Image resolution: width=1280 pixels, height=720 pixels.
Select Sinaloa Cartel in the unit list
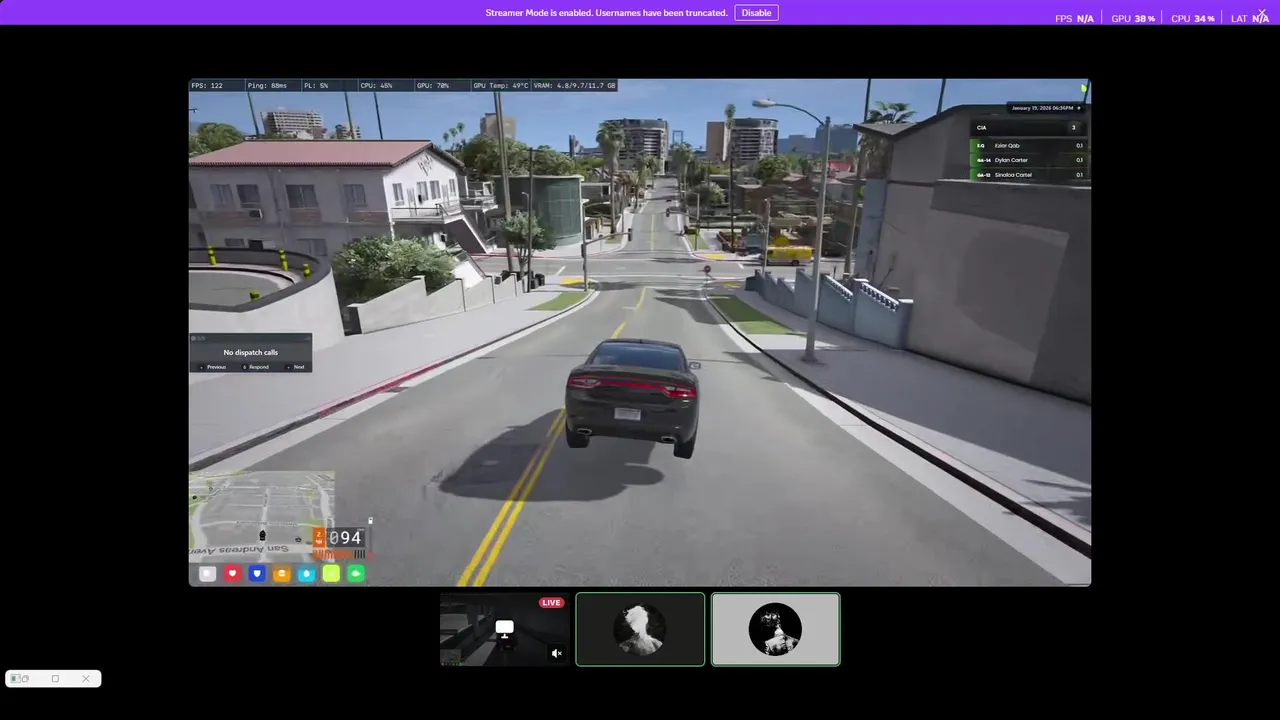pyautogui.click(x=1030, y=174)
